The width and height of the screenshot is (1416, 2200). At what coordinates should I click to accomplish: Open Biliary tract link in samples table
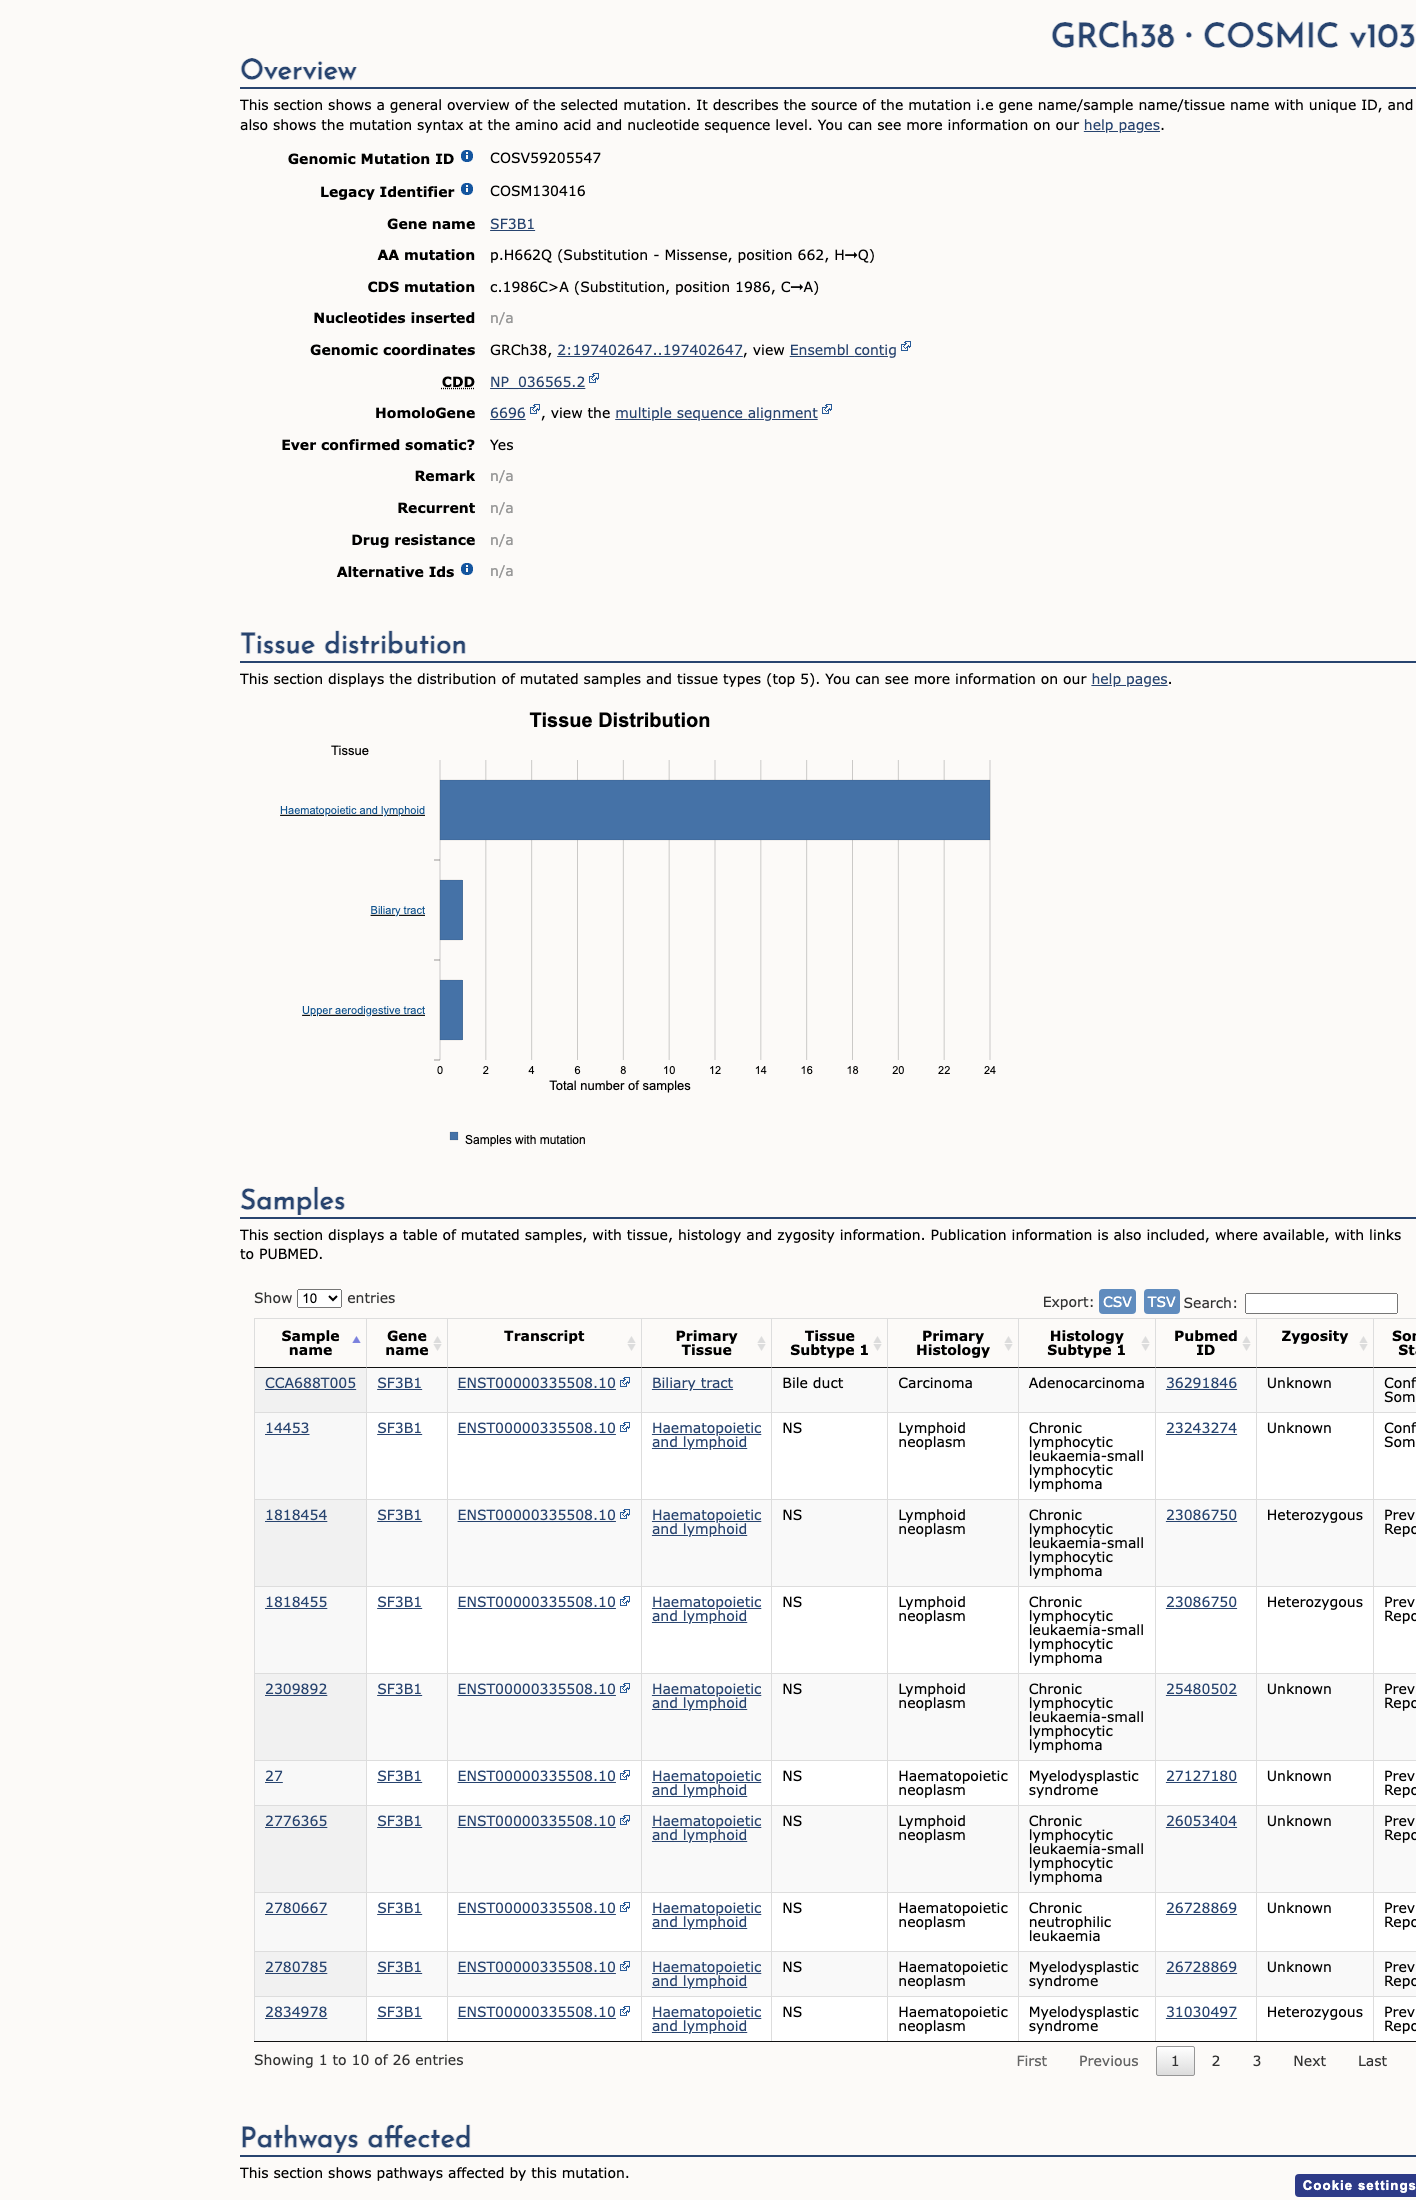coord(692,1383)
